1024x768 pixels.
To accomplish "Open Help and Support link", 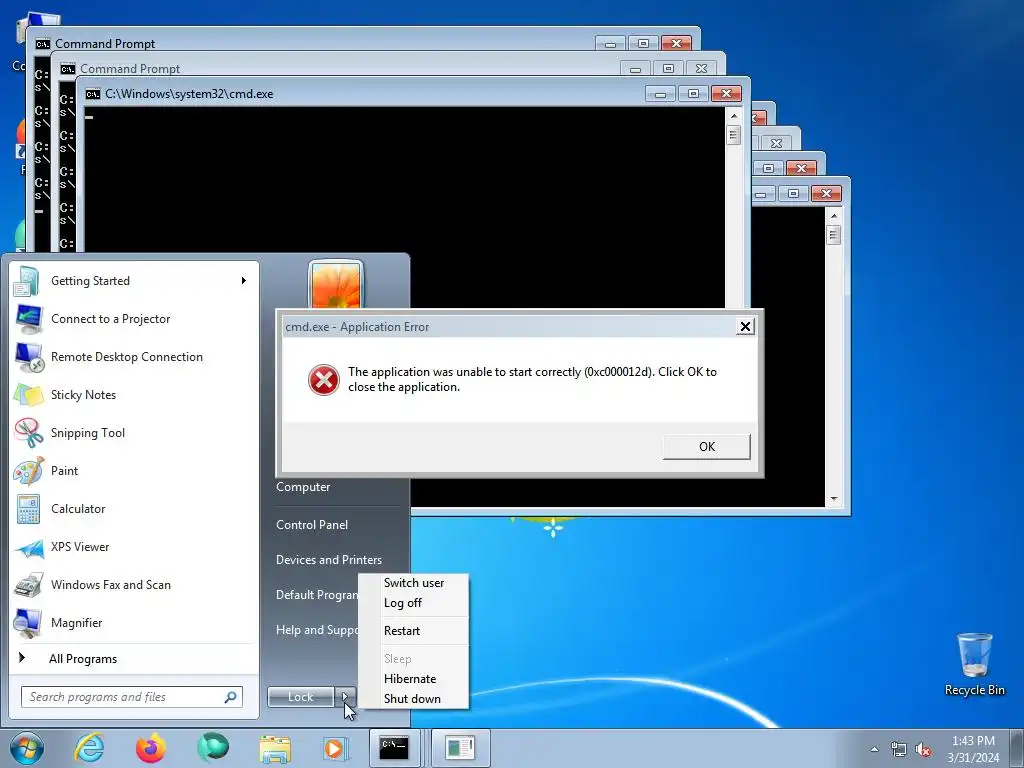I will [316, 630].
